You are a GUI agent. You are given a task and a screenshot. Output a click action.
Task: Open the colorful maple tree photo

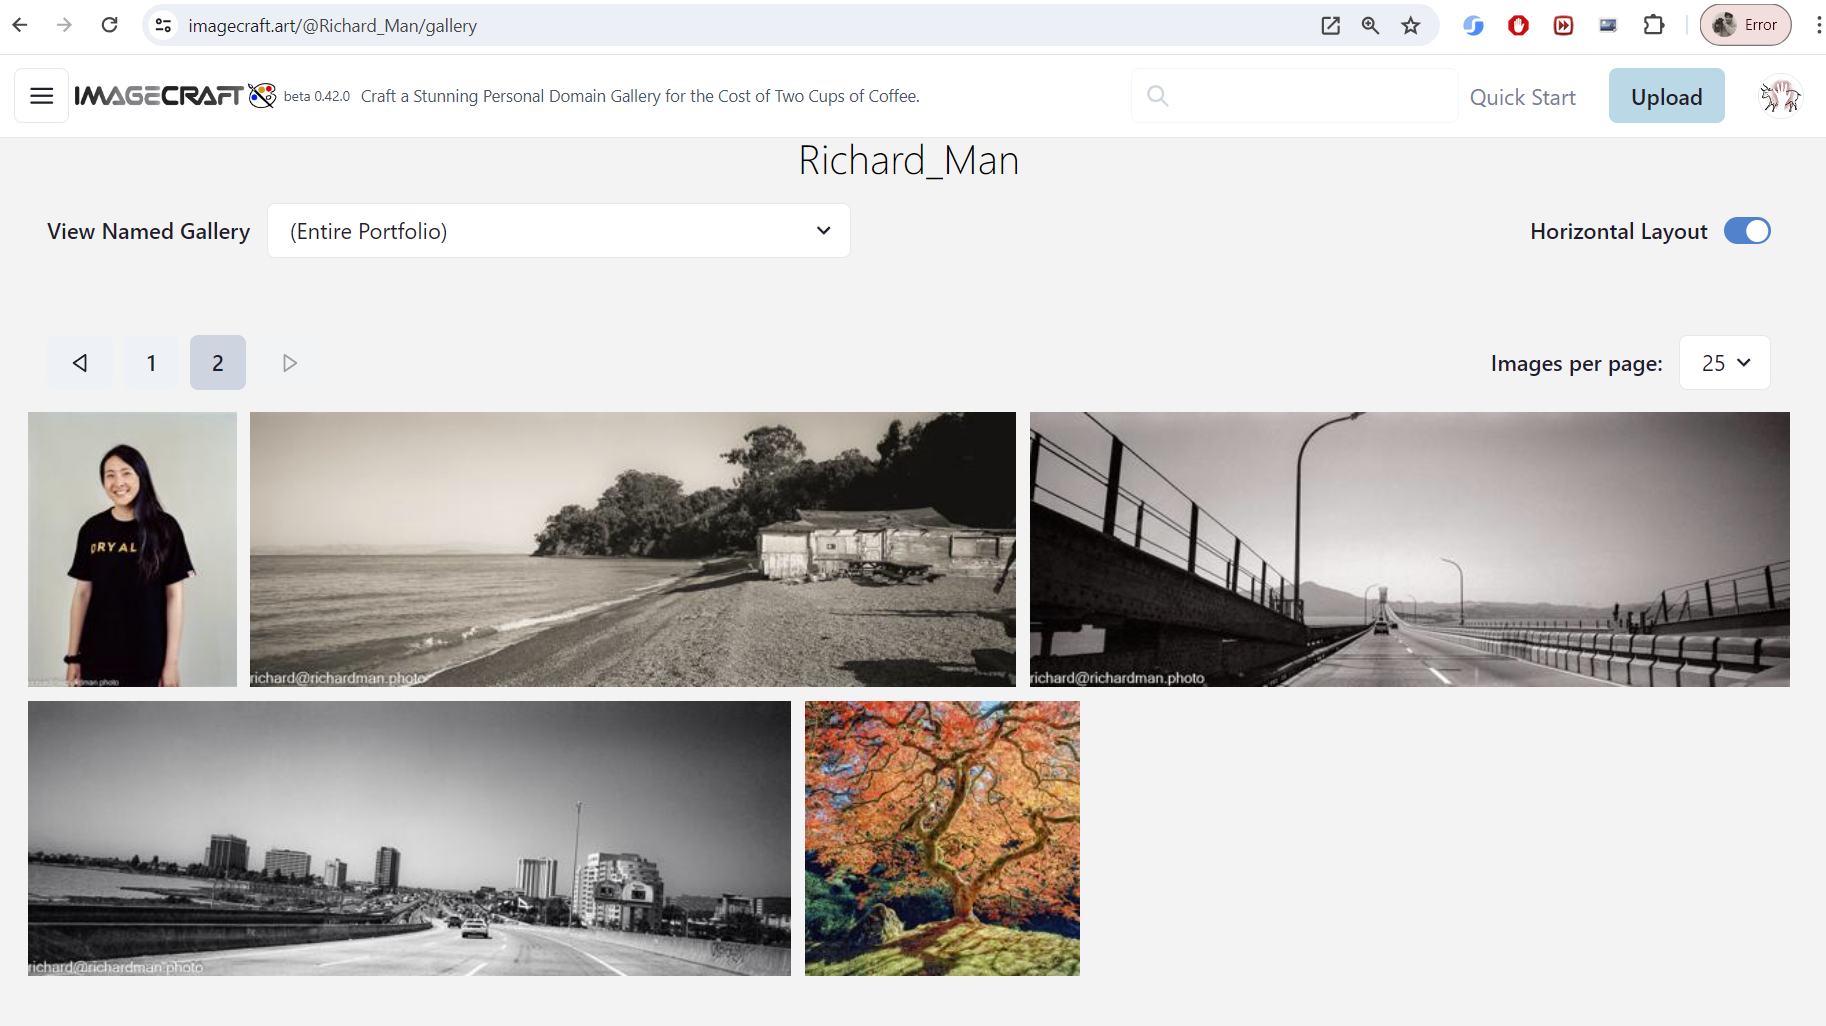click(942, 838)
